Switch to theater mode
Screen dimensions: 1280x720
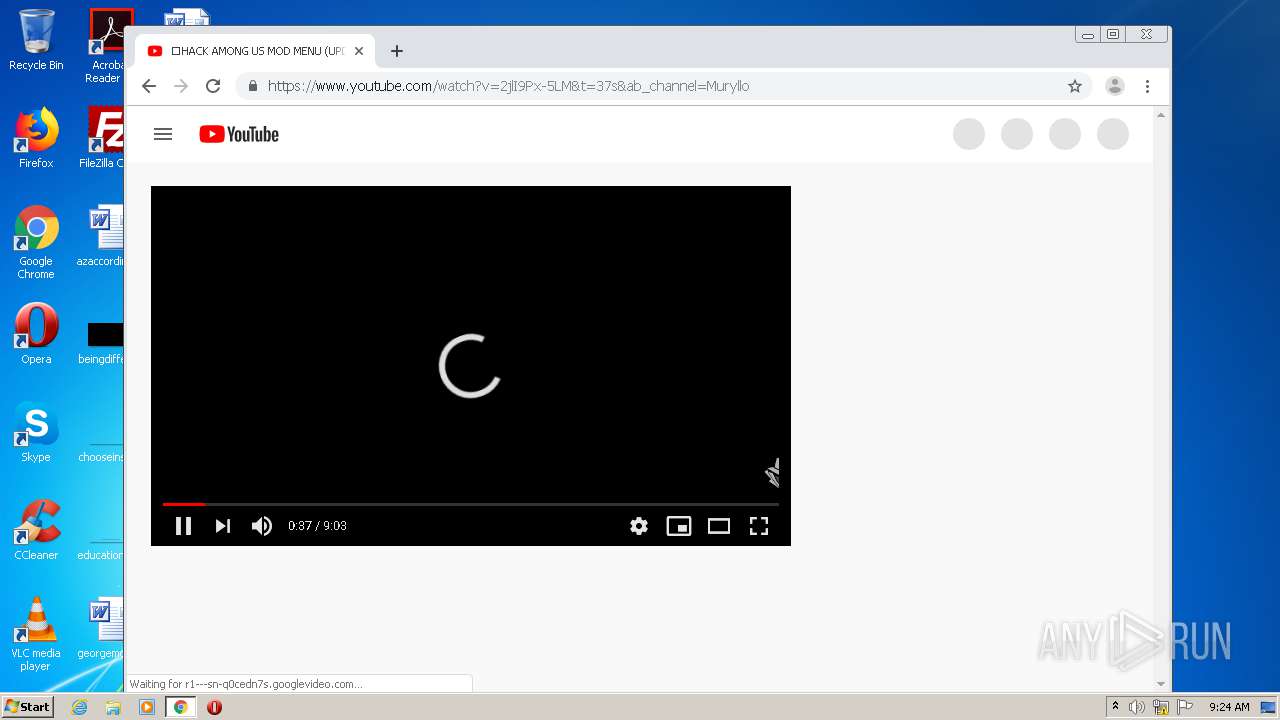[719, 526]
